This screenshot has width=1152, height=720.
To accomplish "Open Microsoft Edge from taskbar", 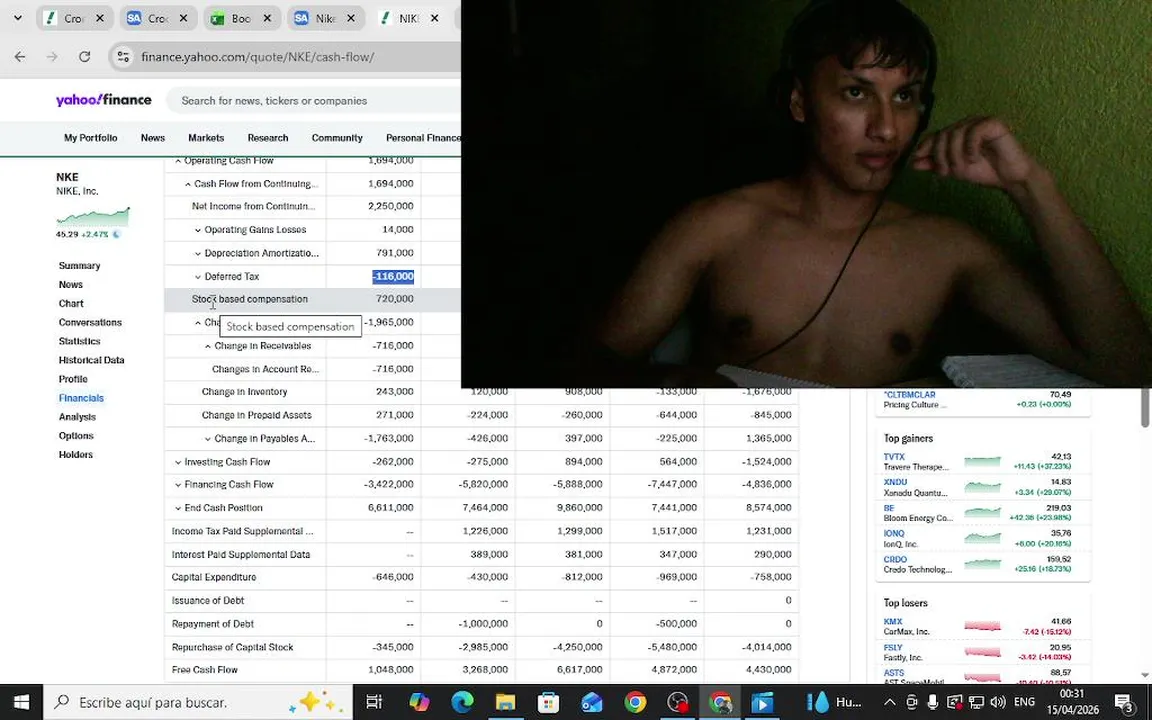I will pos(462,702).
